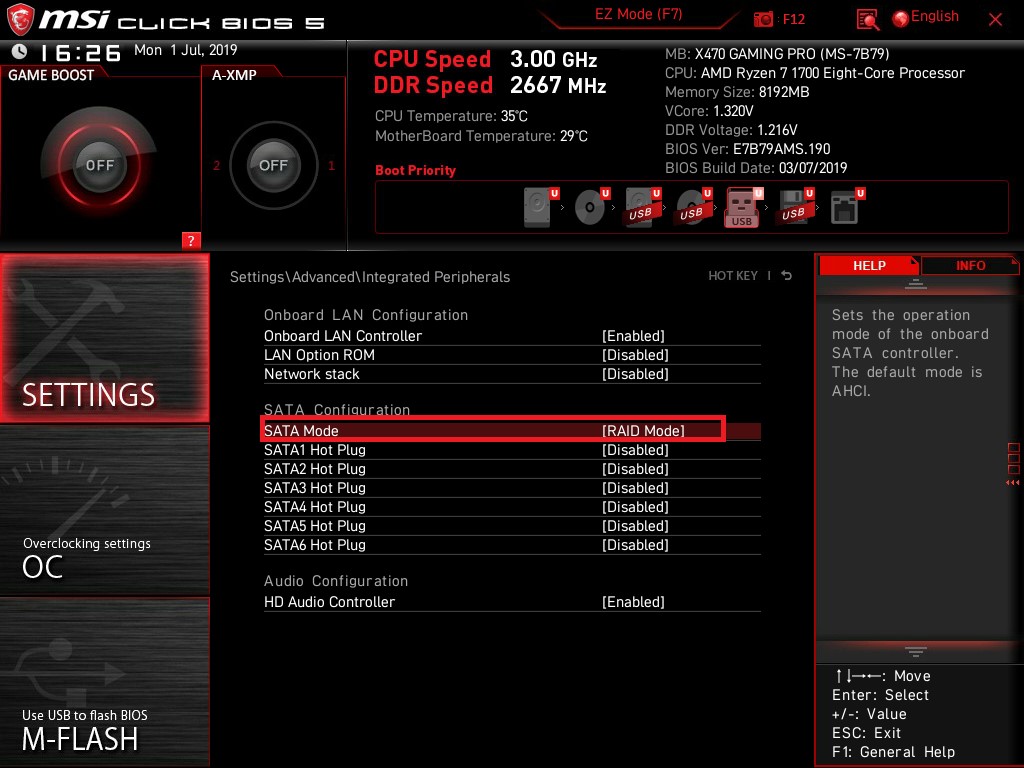The width and height of the screenshot is (1024, 768).
Task: Toggle the A-XMP OFF knob
Action: [x=273, y=165]
